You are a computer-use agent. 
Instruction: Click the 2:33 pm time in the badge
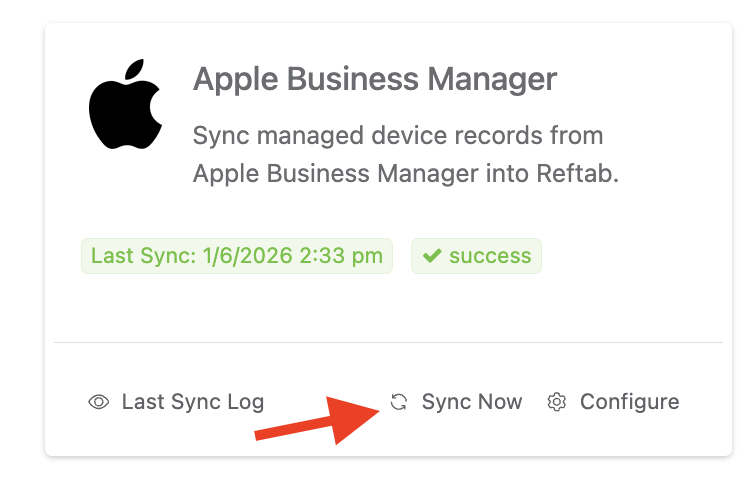pyautogui.click(x=338, y=256)
